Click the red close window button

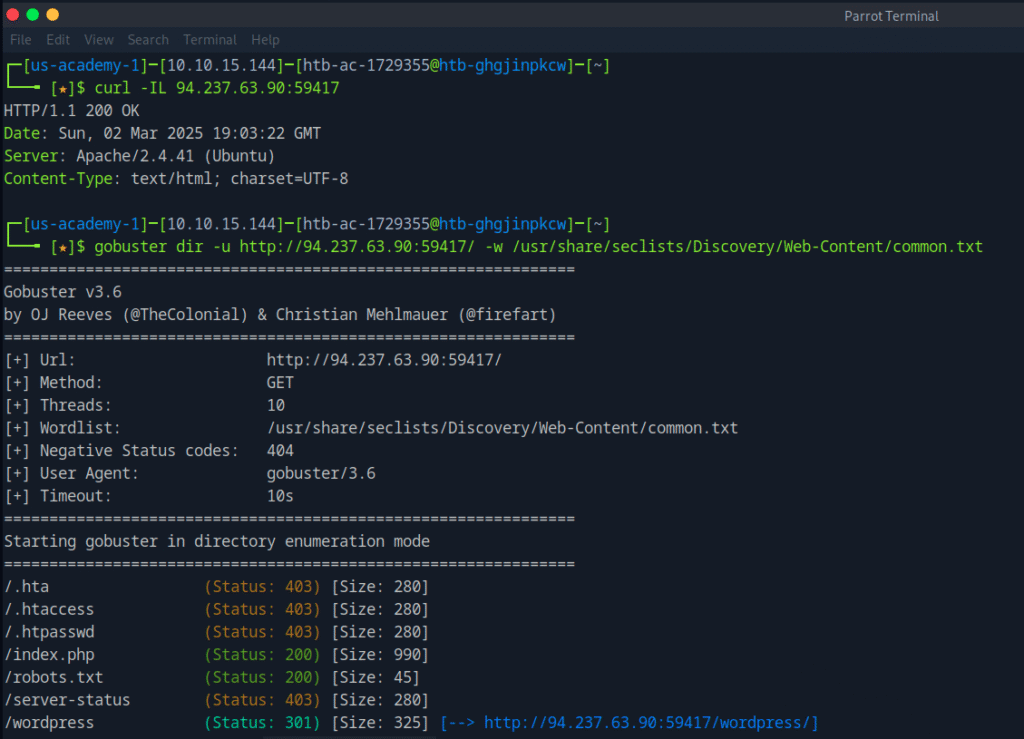click(13, 15)
